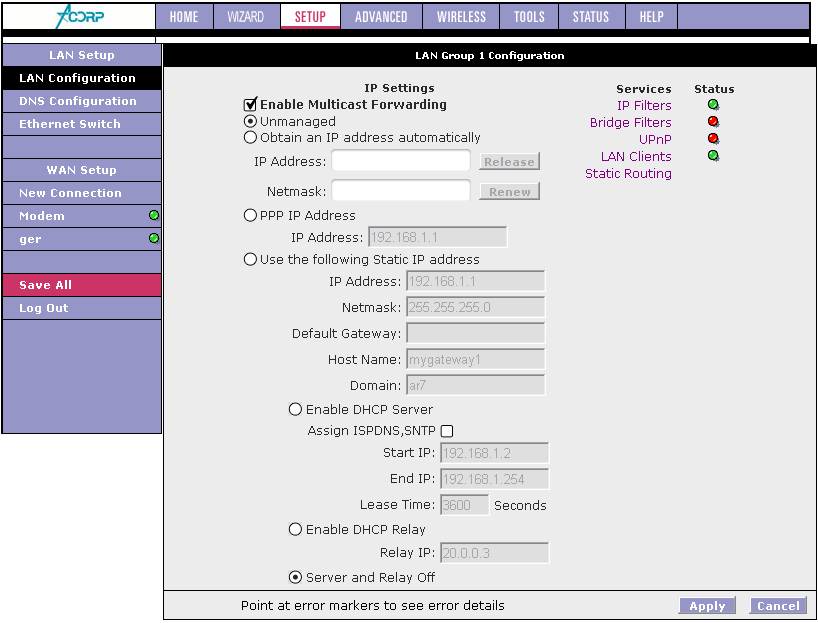Click the red Bridge Filters status indicator

(713, 122)
